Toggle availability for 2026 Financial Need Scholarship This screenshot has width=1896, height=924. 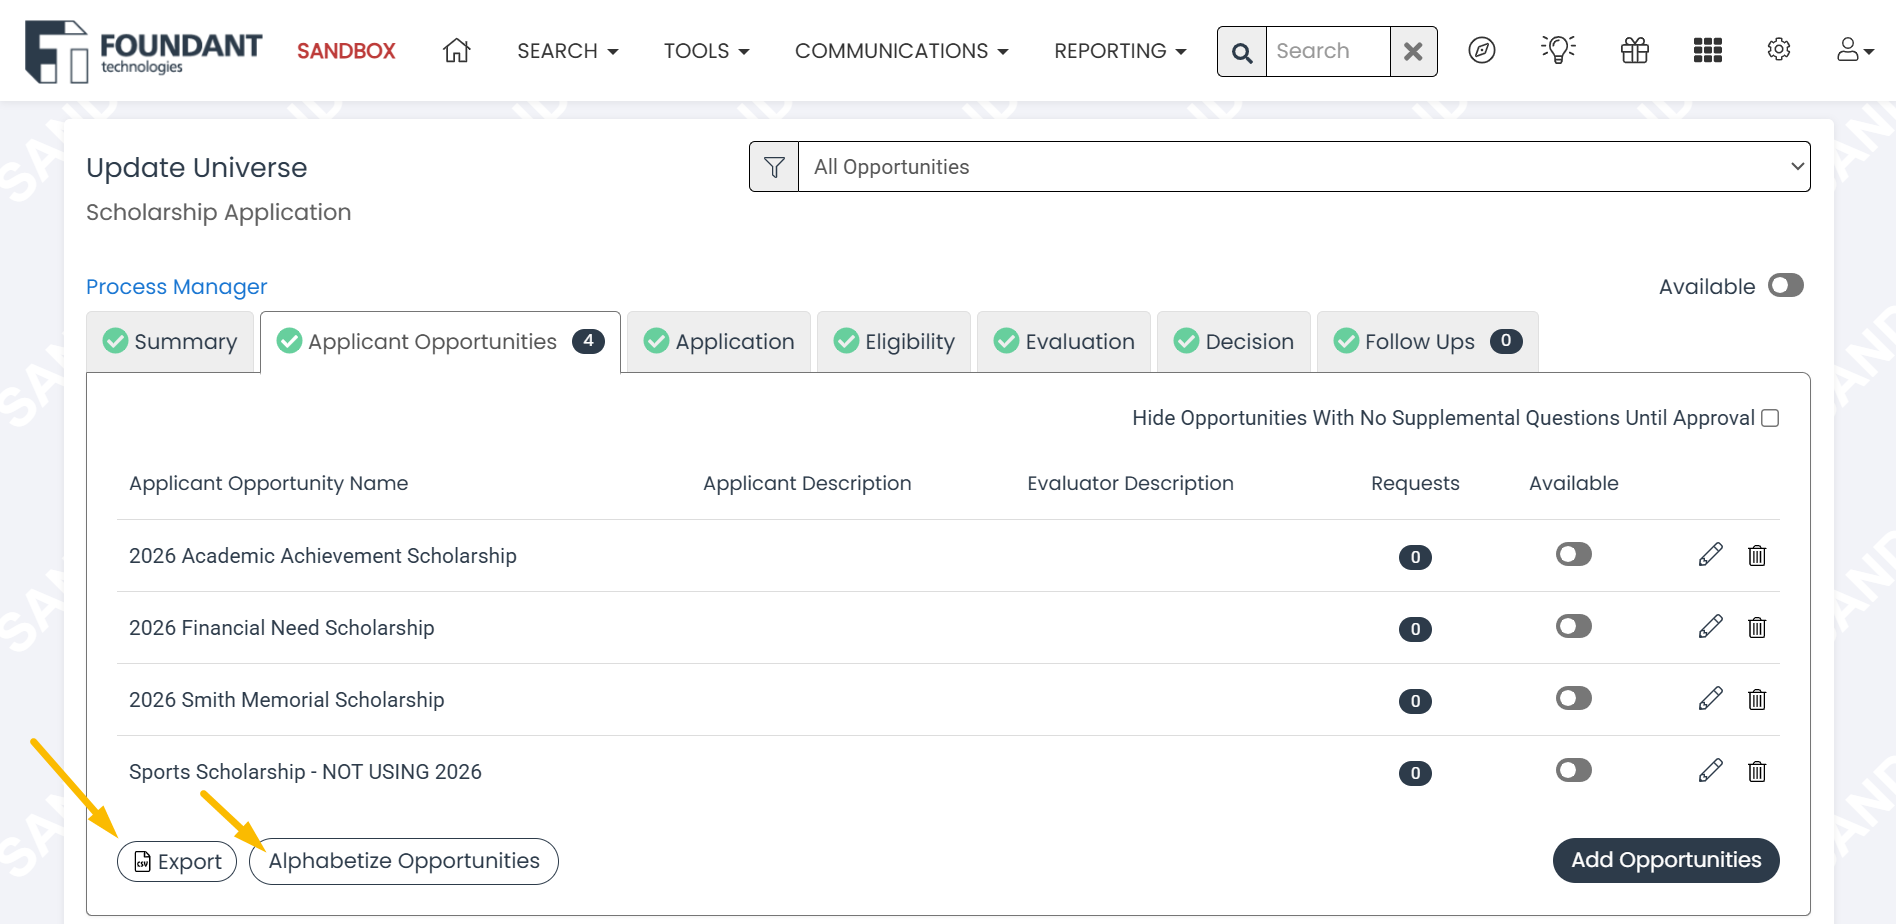pos(1574,626)
